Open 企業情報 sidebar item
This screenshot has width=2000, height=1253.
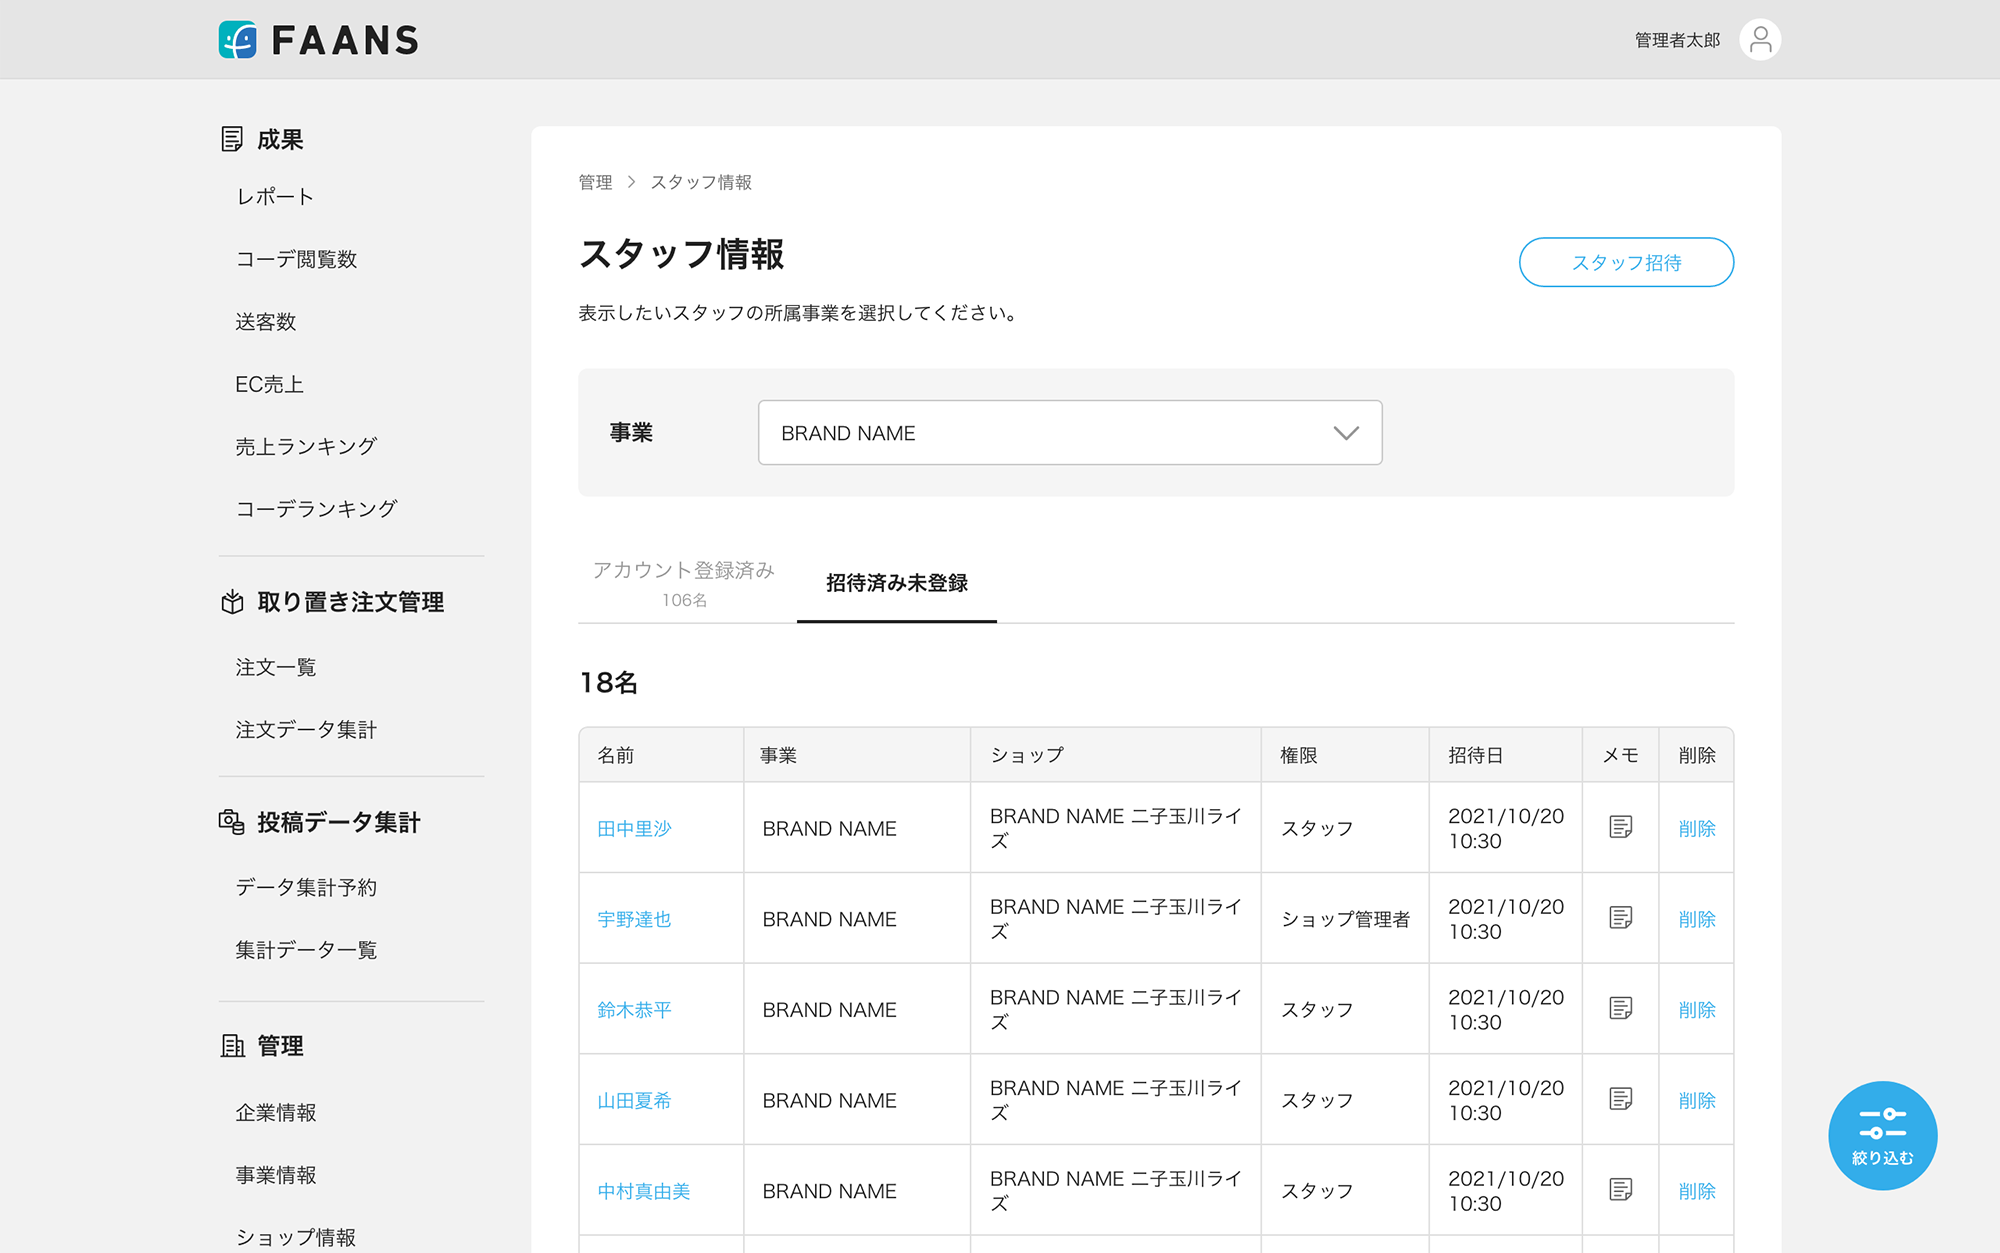pyautogui.click(x=276, y=1112)
